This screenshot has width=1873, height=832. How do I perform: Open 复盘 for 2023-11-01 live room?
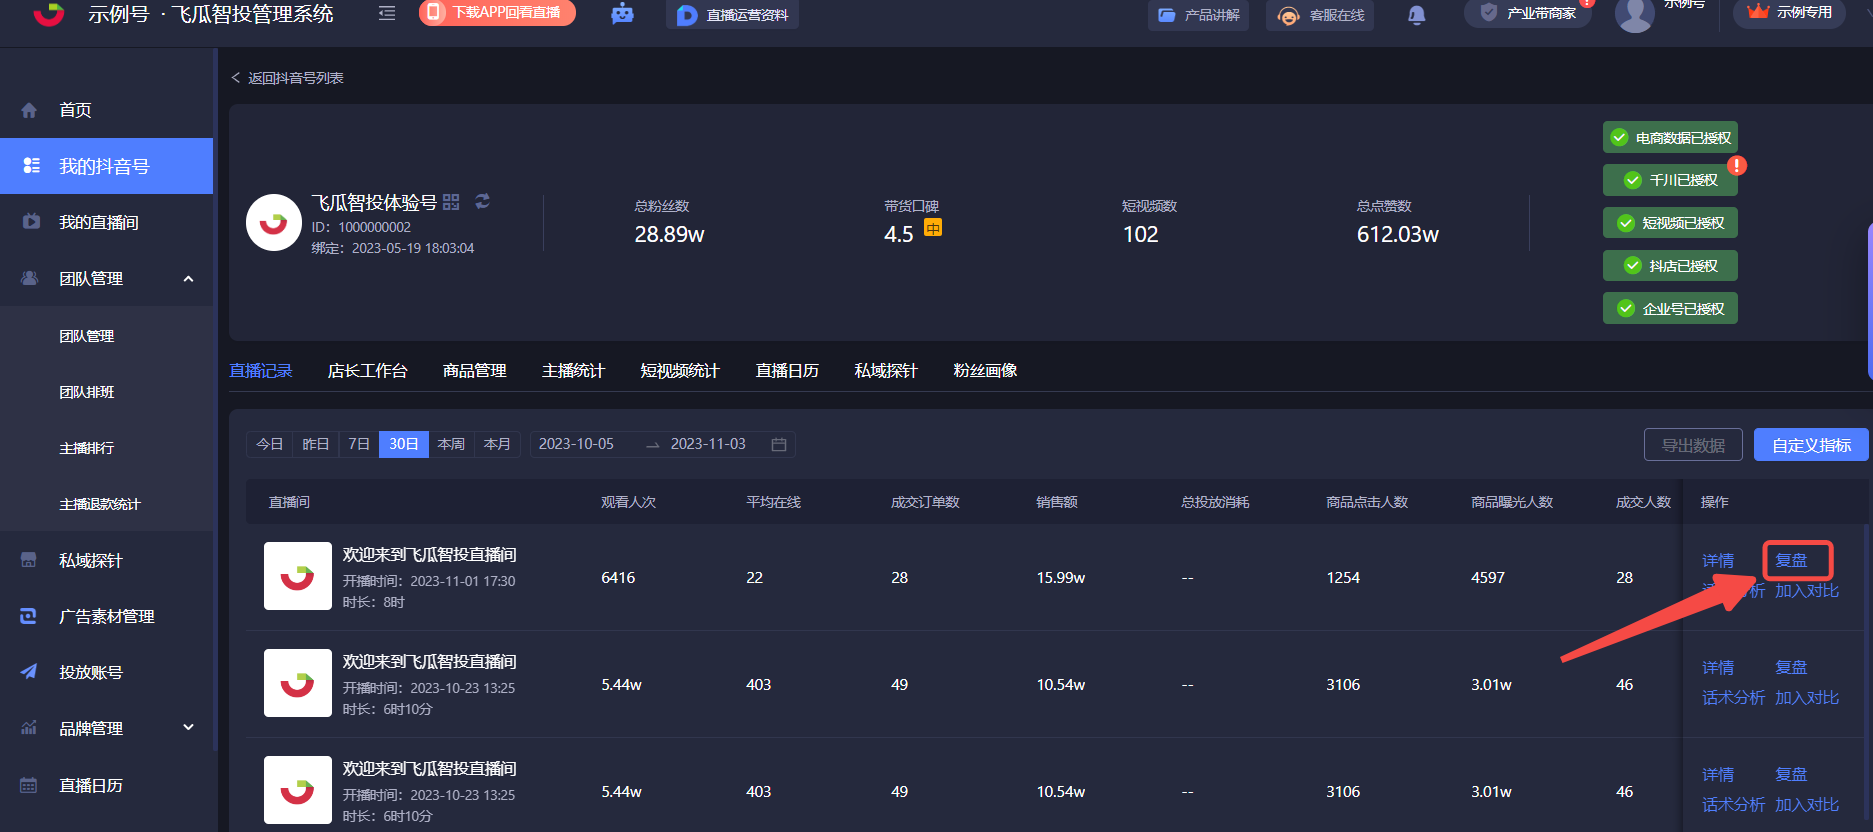click(x=1791, y=561)
